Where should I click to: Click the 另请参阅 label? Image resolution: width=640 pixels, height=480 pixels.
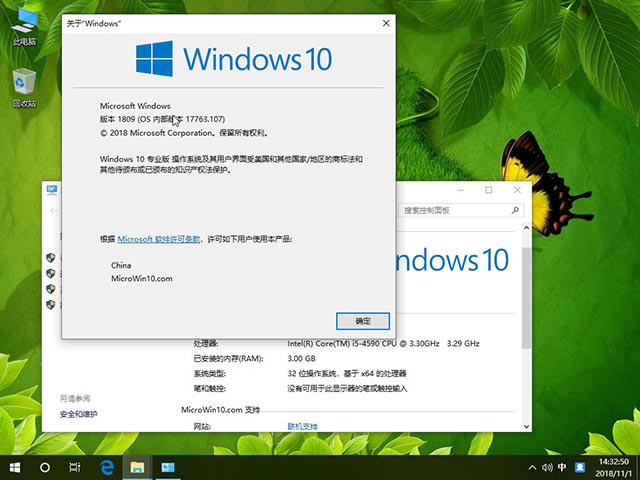click(x=75, y=399)
